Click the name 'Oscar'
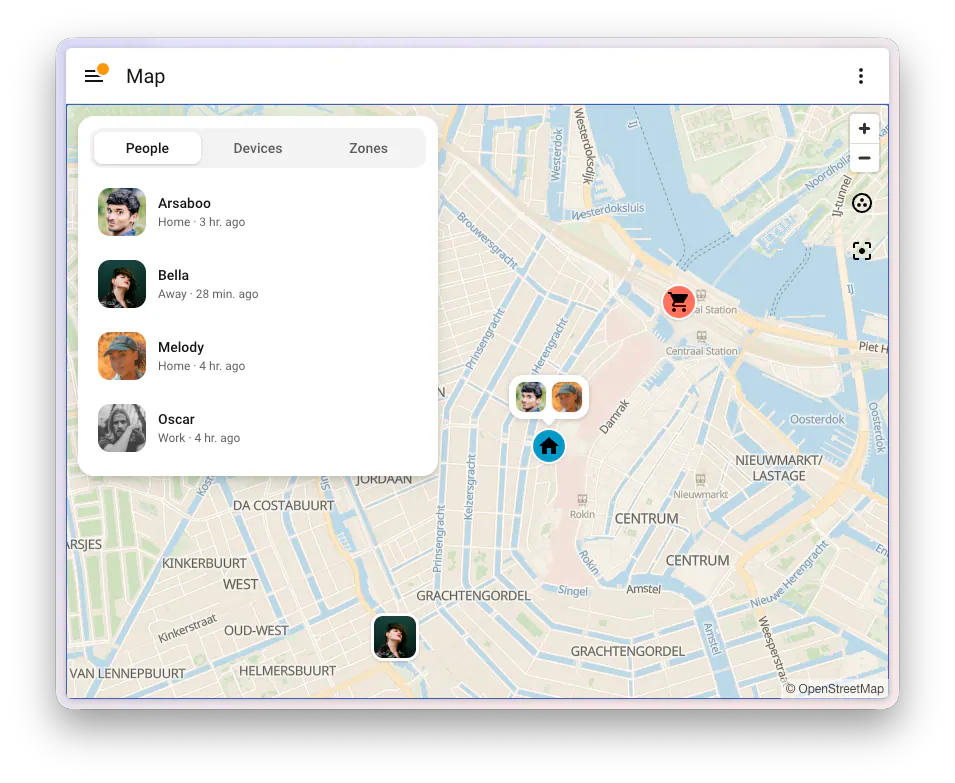Screen dimensions: 955x783 (176, 420)
